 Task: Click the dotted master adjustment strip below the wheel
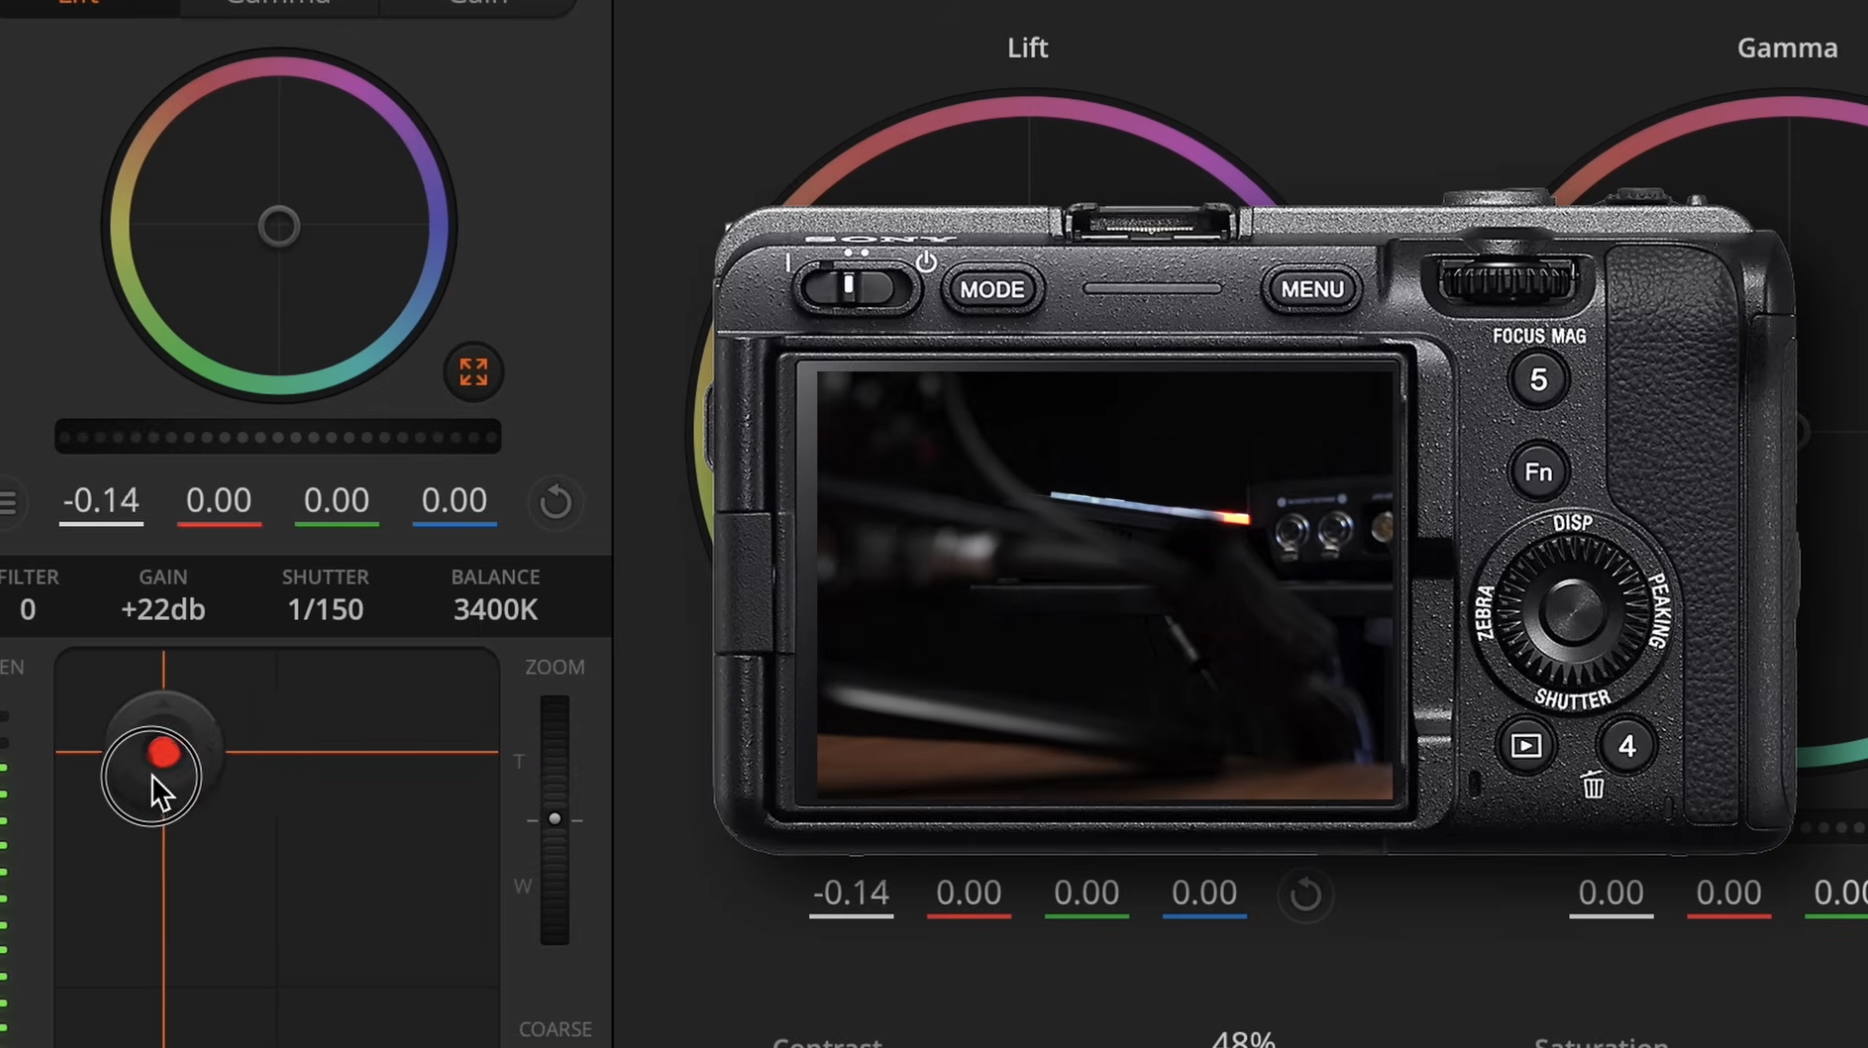tap(277, 436)
